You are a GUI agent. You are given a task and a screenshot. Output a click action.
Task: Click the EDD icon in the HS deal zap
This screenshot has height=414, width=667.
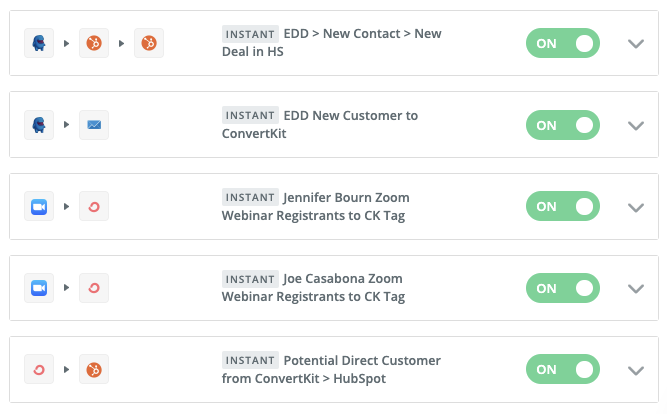(x=39, y=43)
